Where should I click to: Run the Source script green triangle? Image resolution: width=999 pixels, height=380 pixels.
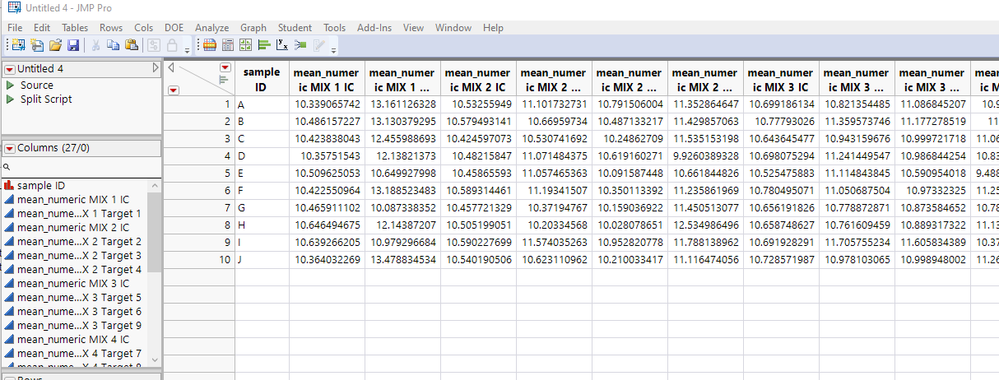point(10,85)
